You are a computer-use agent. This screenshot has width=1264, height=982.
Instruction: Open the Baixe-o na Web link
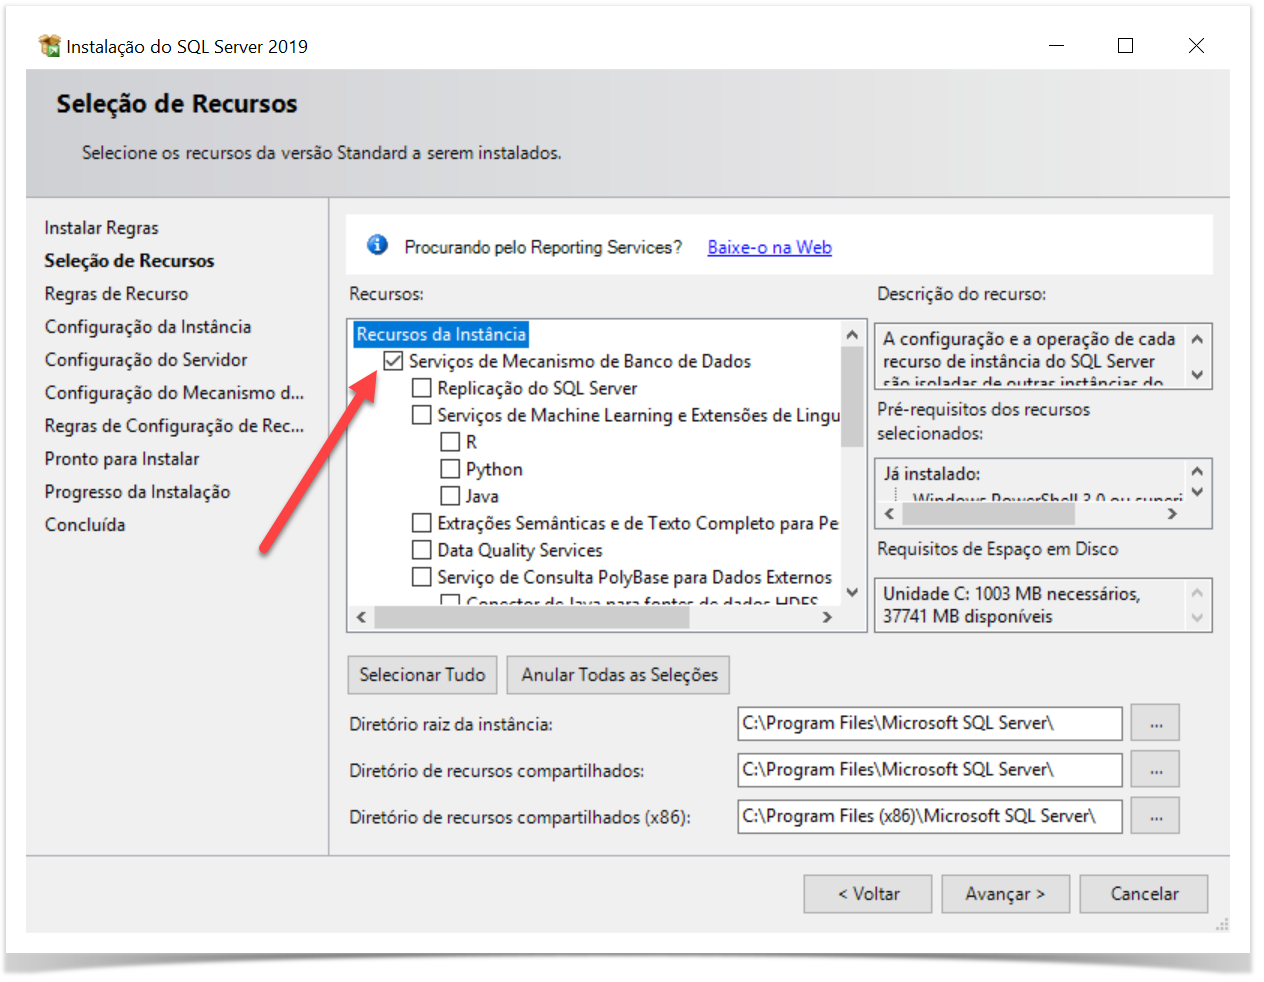pos(769,247)
